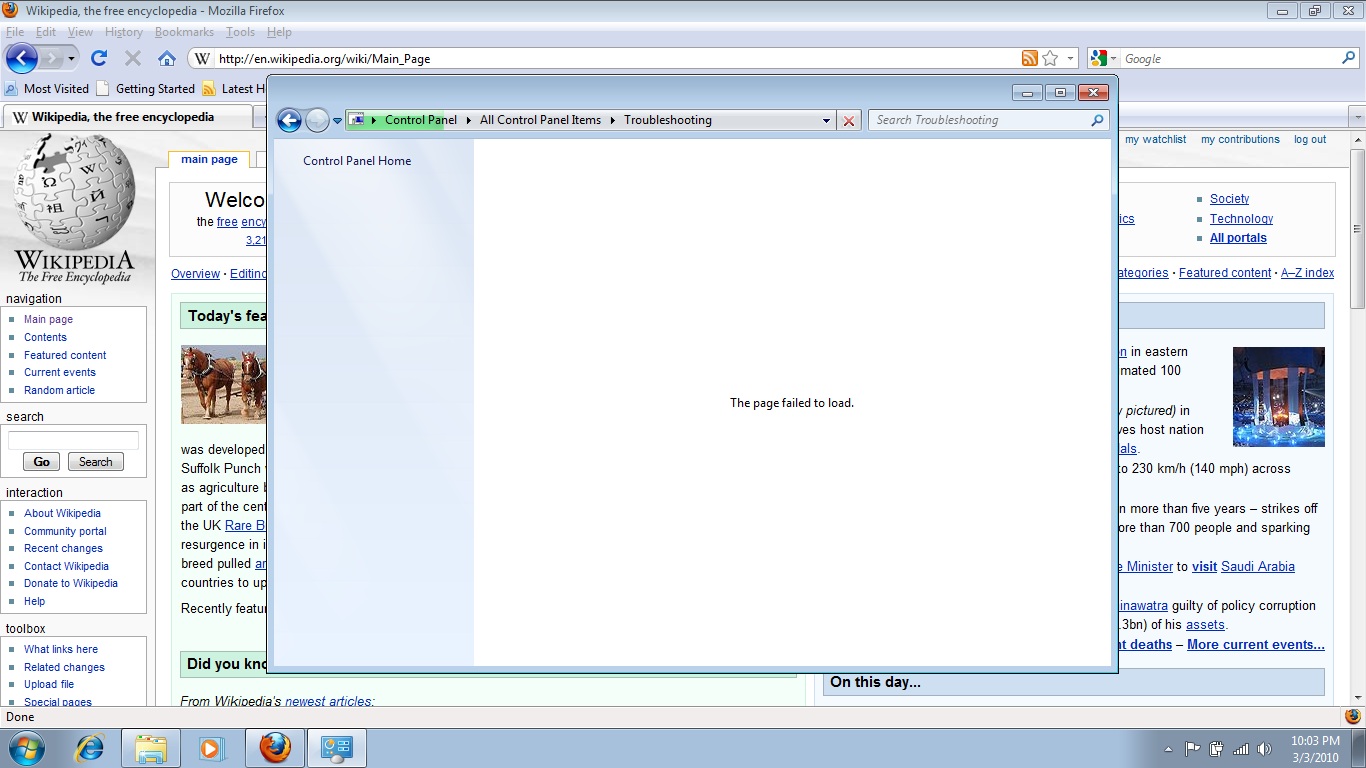Go to the Firefox Home page icon
Screen dimensions: 1366x768
tap(167, 59)
